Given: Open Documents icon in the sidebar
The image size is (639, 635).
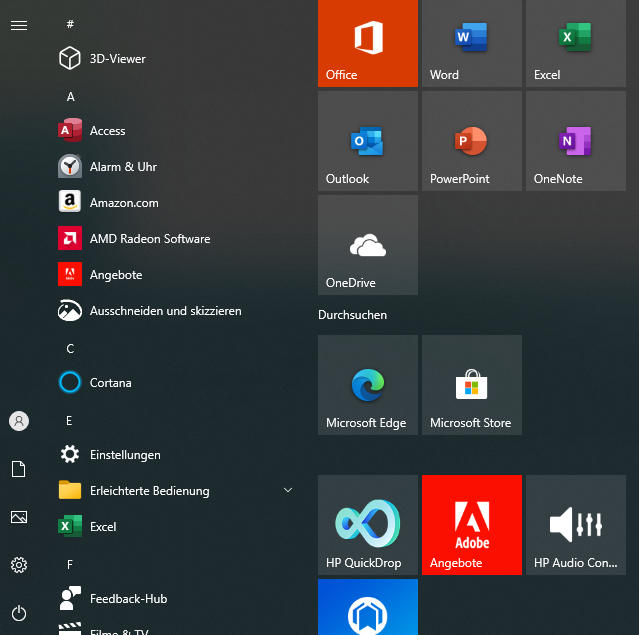Looking at the screenshot, I should pyautogui.click(x=19, y=469).
